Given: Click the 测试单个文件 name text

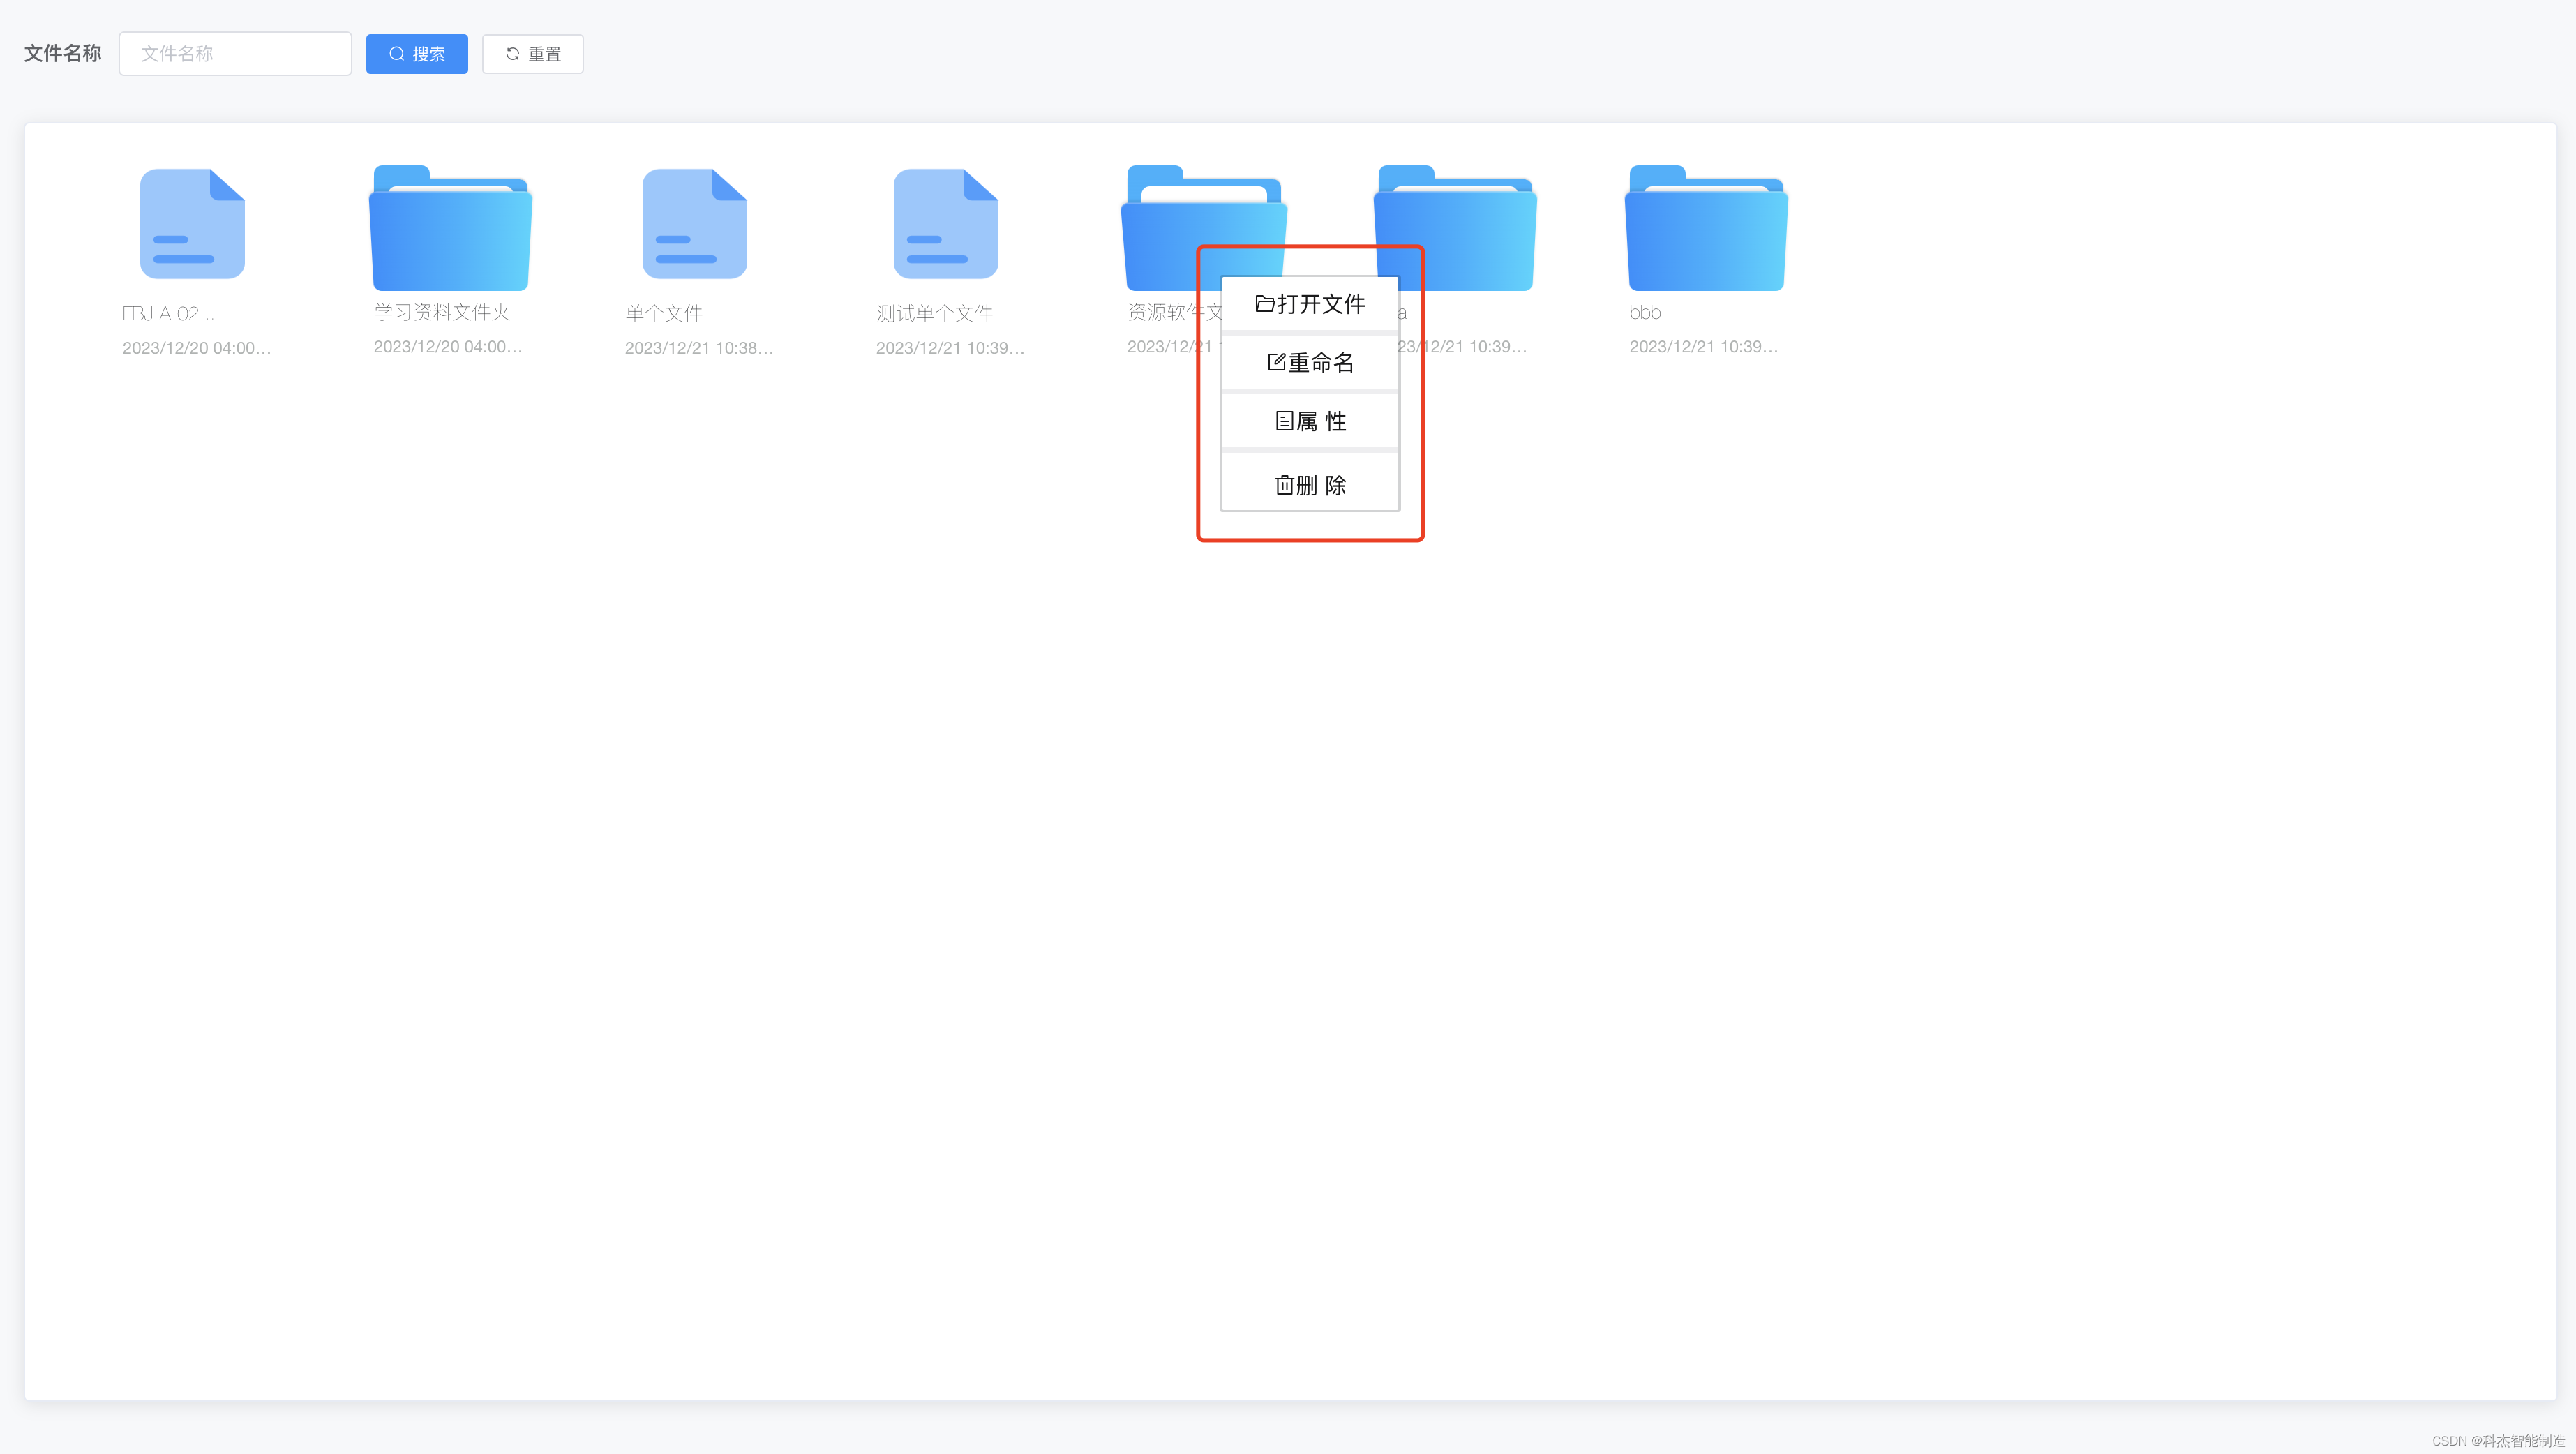Looking at the screenshot, I should 934,314.
